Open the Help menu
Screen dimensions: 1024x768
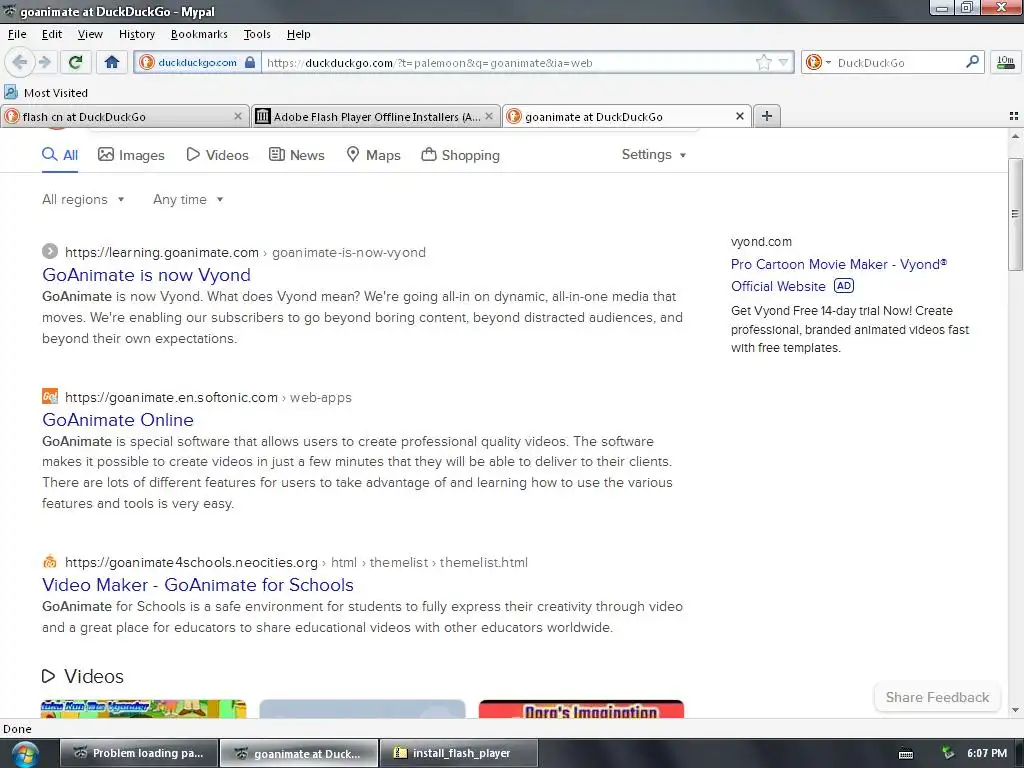298,34
